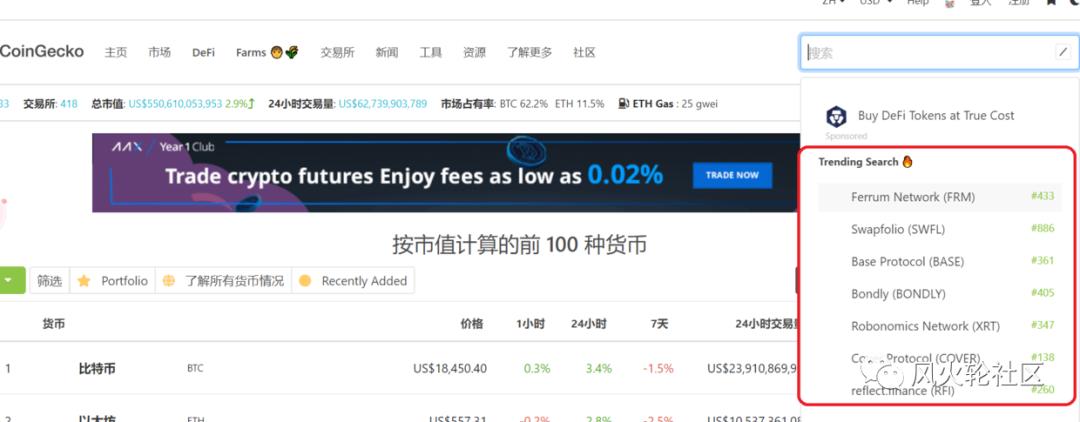Open the 了解更多 menu
Viewport: 1080px width, 422px height.
(x=530, y=52)
